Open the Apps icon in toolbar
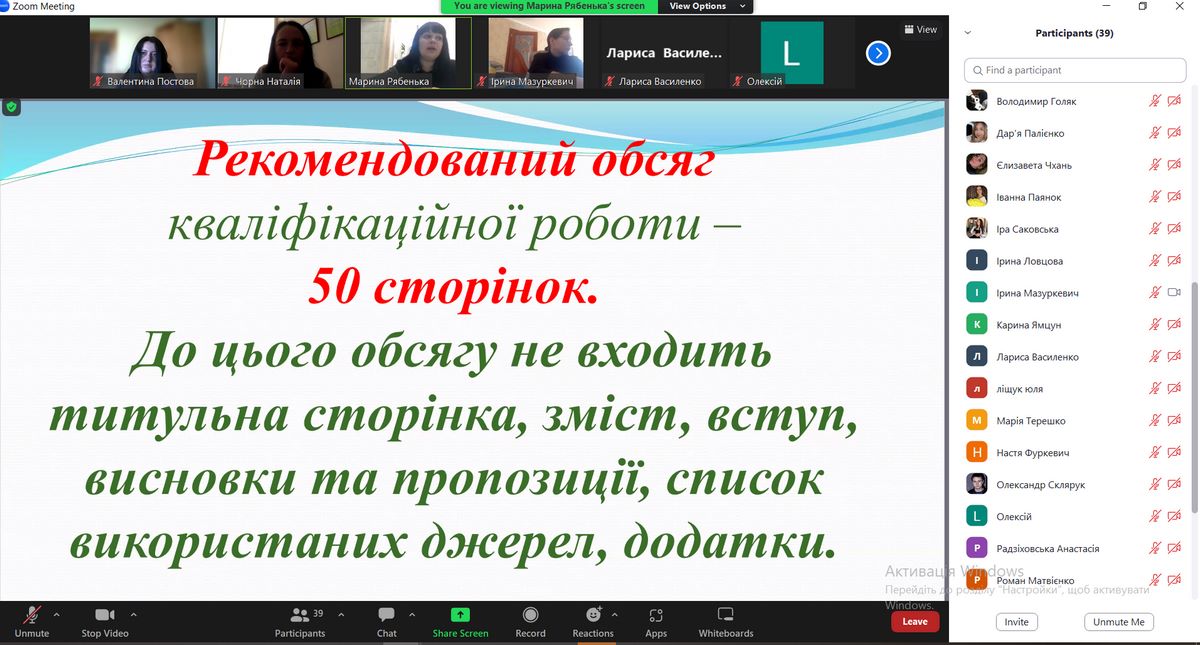 656,615
